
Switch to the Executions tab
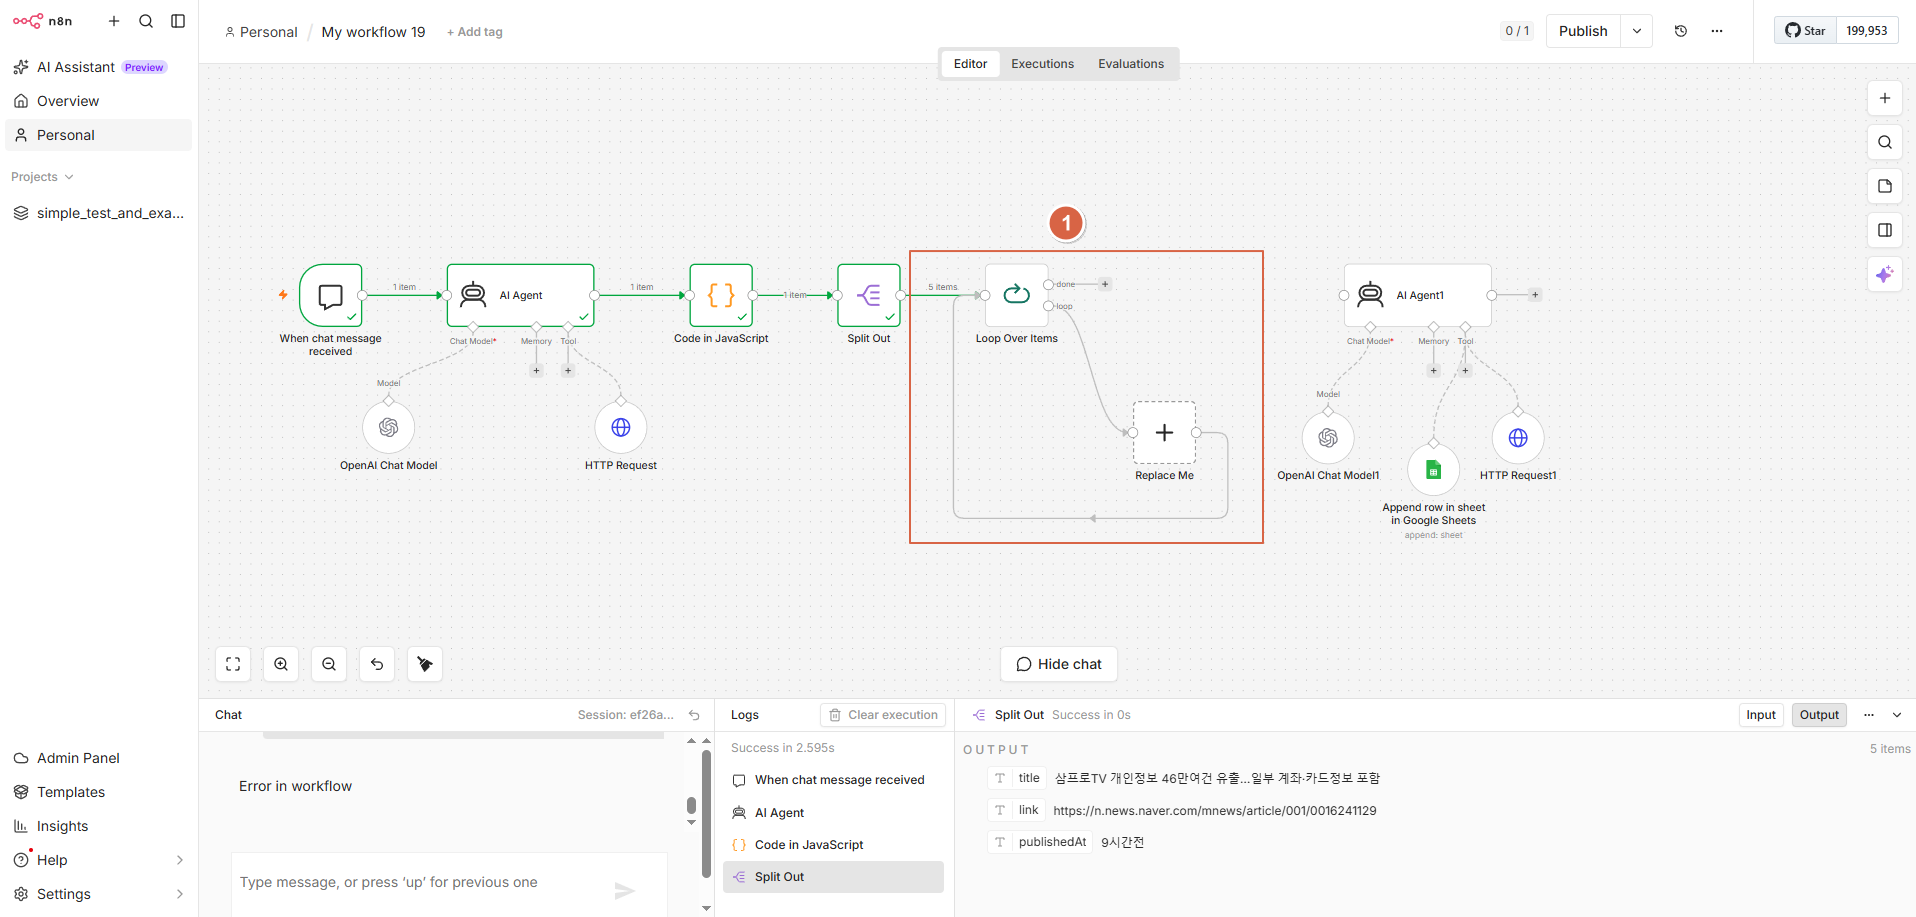1042,64
